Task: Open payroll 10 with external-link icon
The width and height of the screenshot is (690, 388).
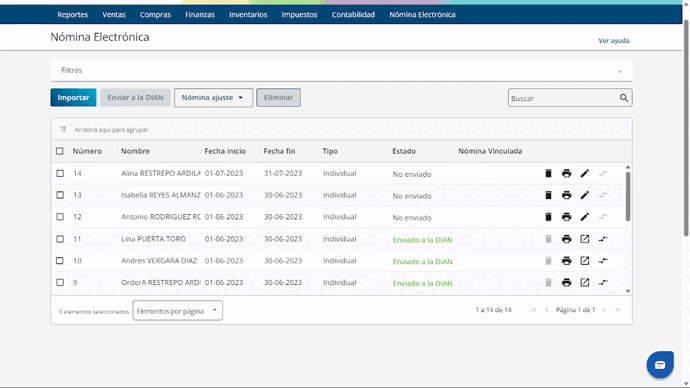Action: pos(584,261)
